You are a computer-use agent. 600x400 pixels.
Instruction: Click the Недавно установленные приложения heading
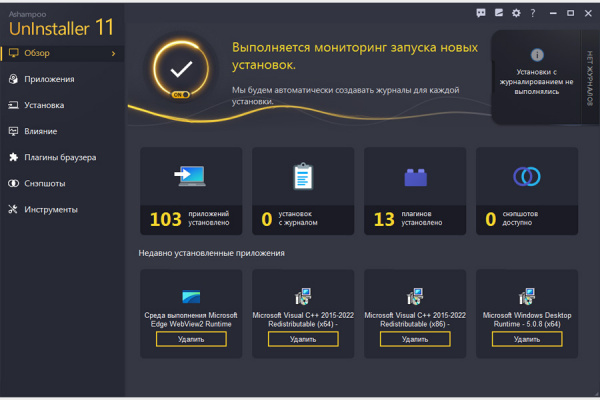(x=212, y=253)
